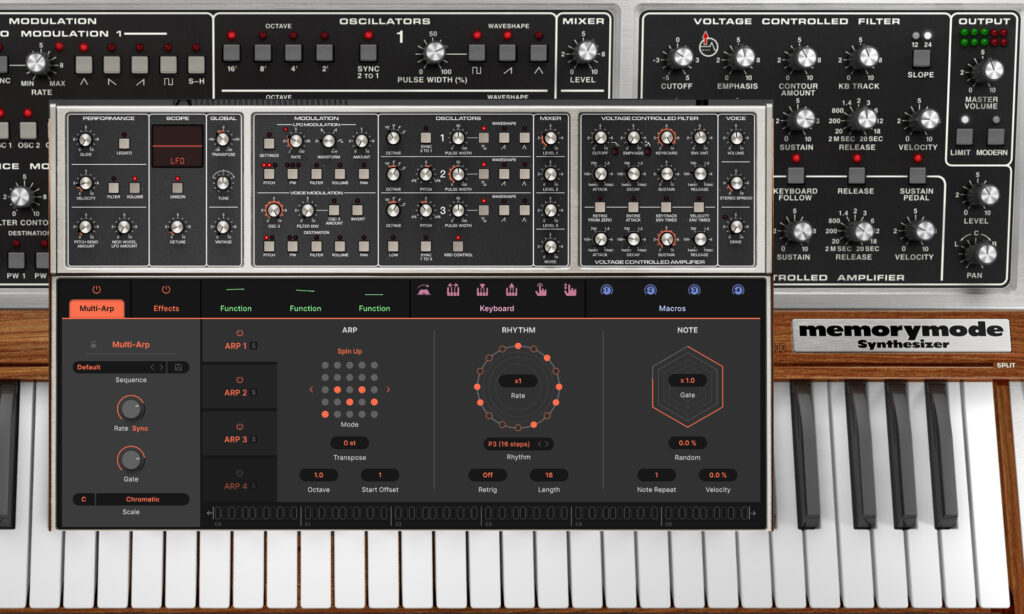Open the first Function tab
The width and height of the screenshot is (1024, 614).
pos(236,308)
